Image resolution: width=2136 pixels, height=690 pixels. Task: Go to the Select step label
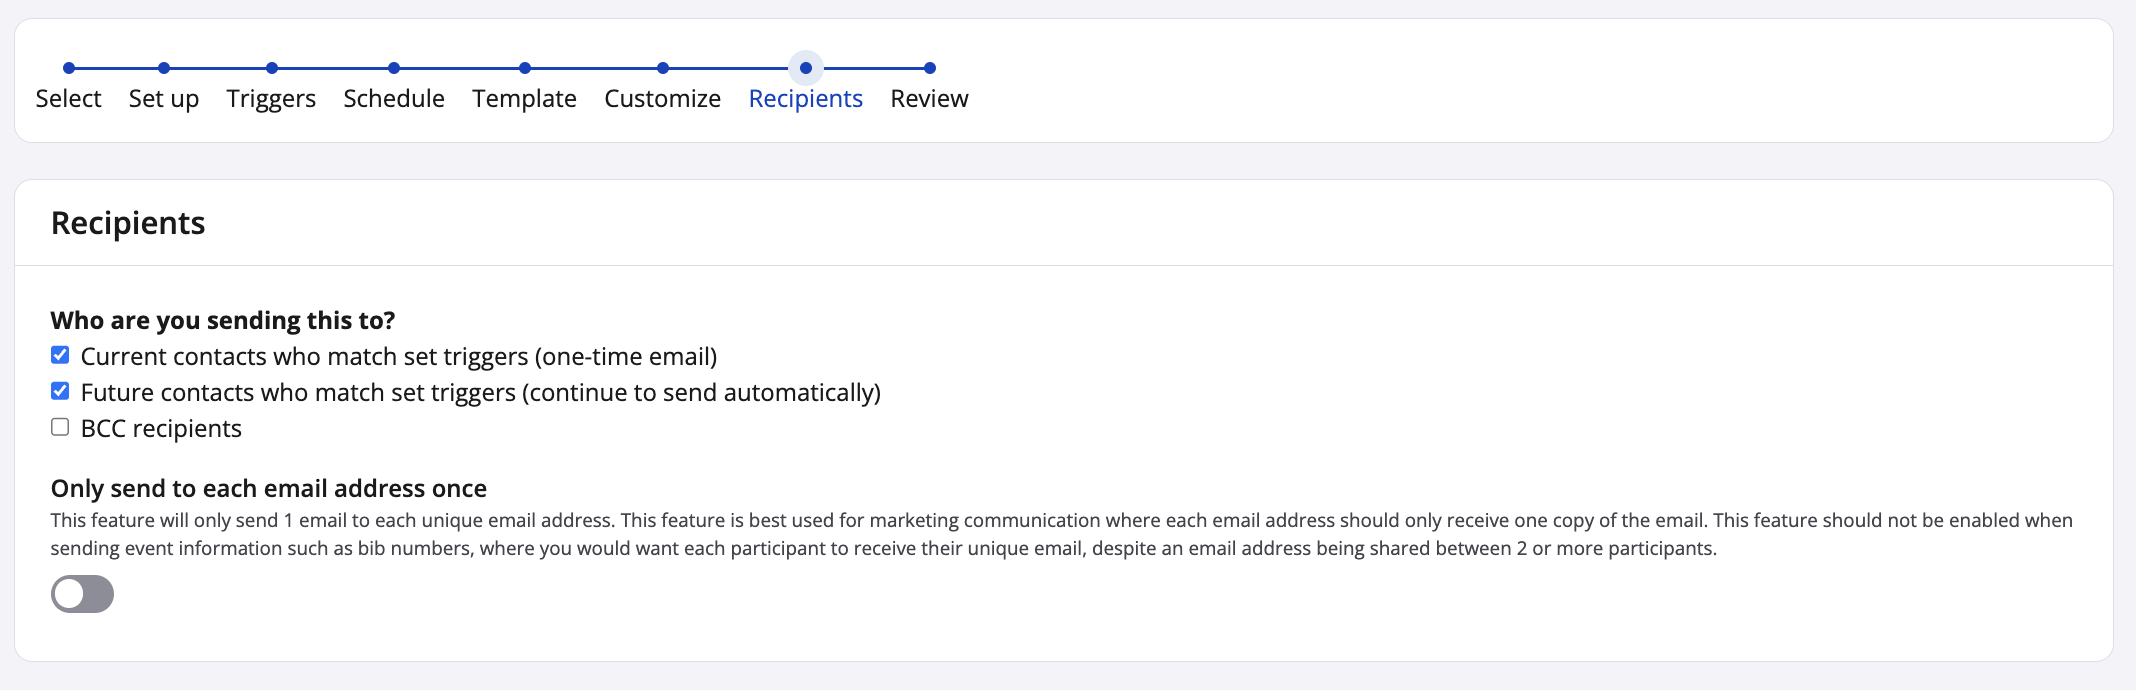pos(69,99)
